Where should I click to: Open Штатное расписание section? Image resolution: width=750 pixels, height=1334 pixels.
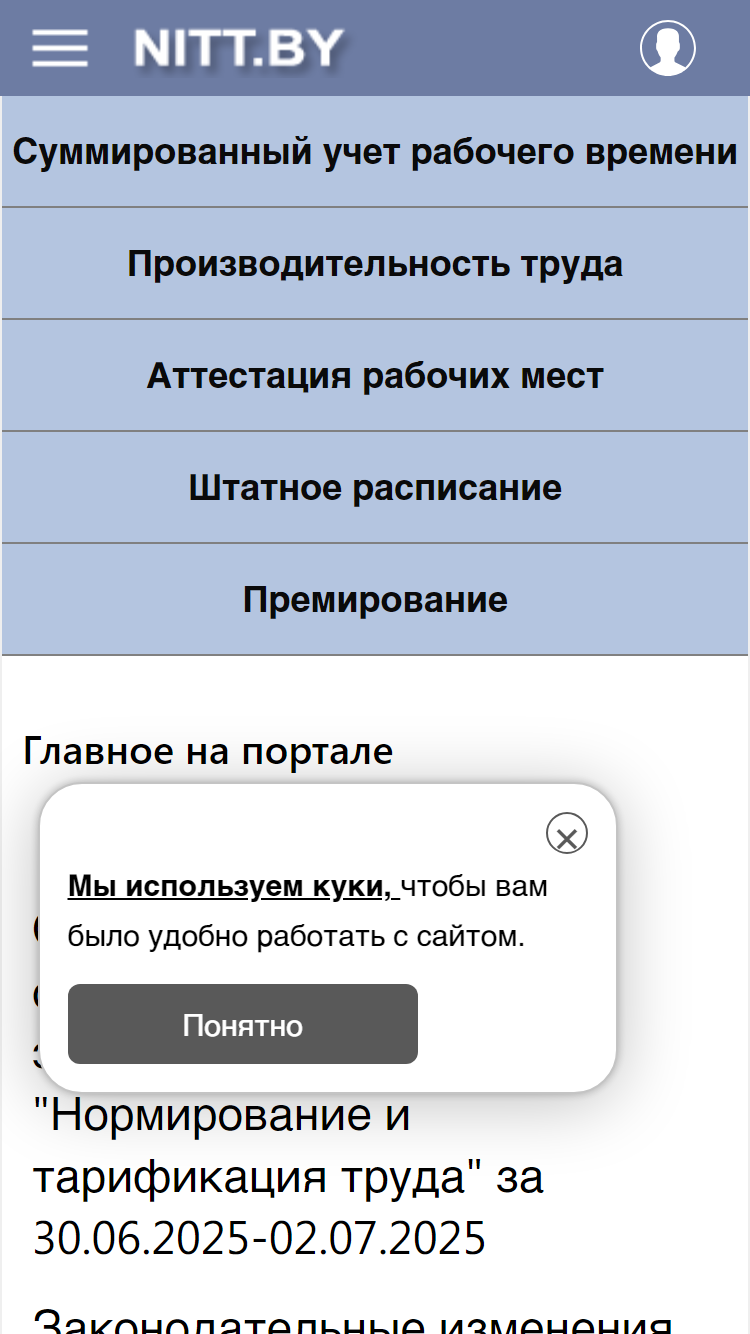(375, 488)
